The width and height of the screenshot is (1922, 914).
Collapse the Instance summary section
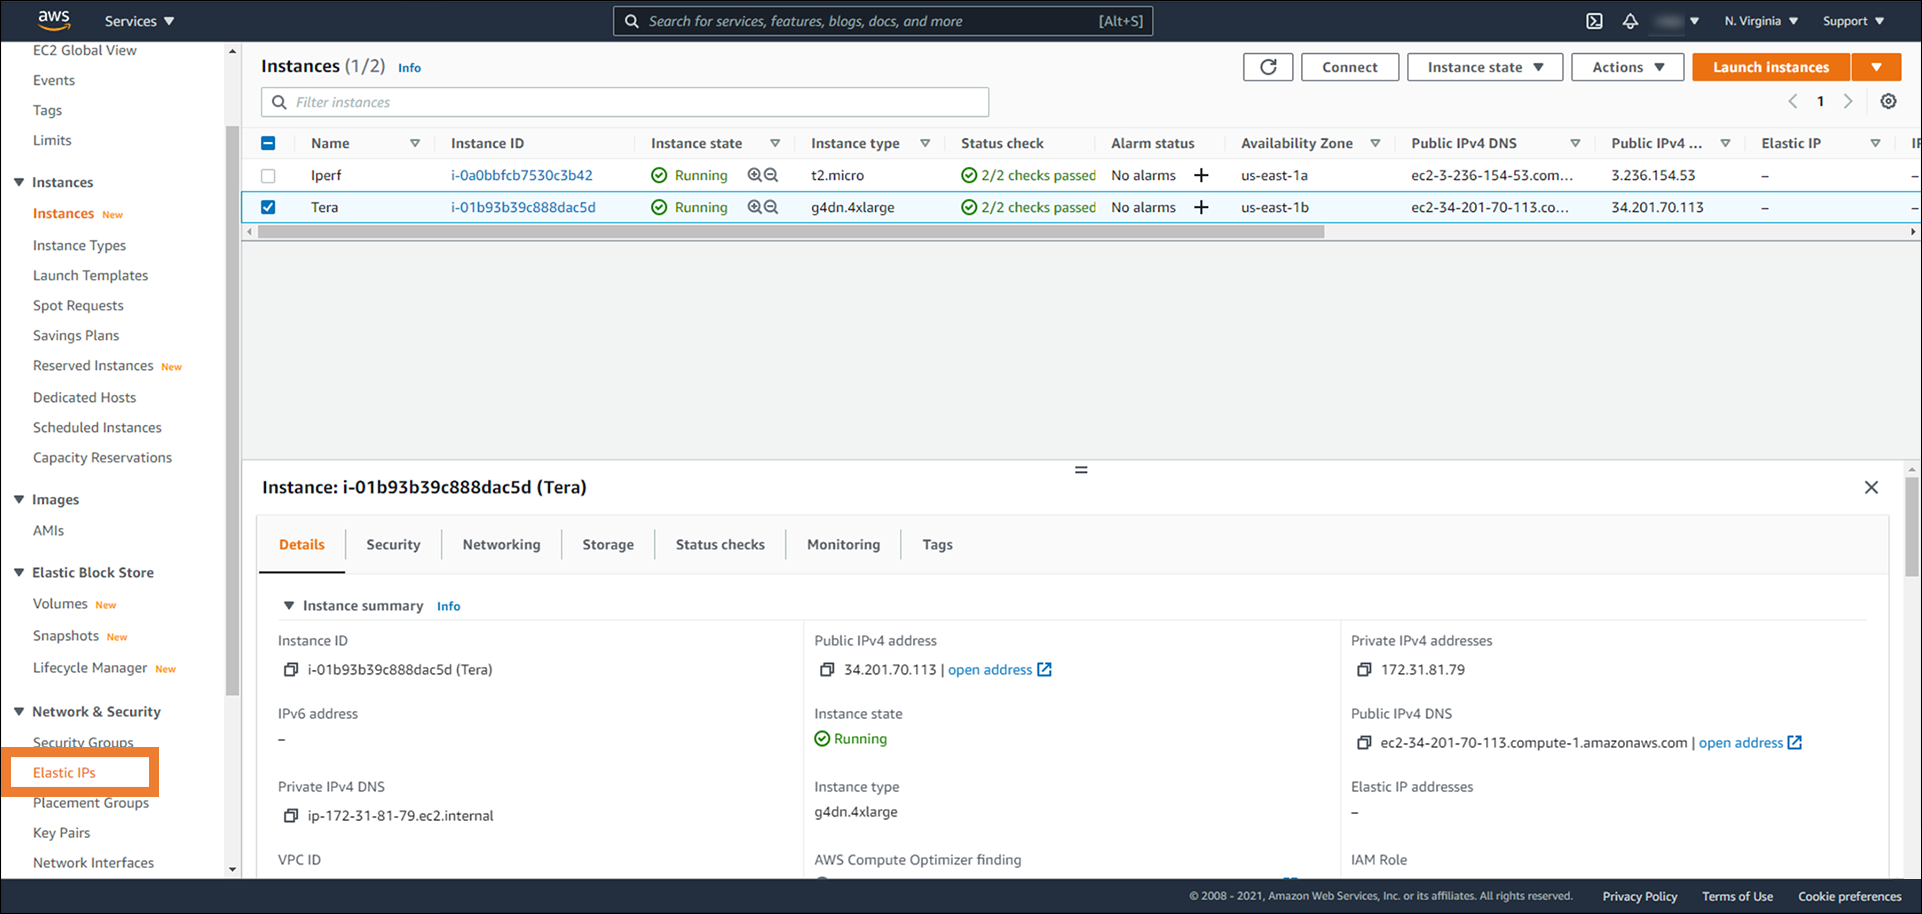point(289,605)
